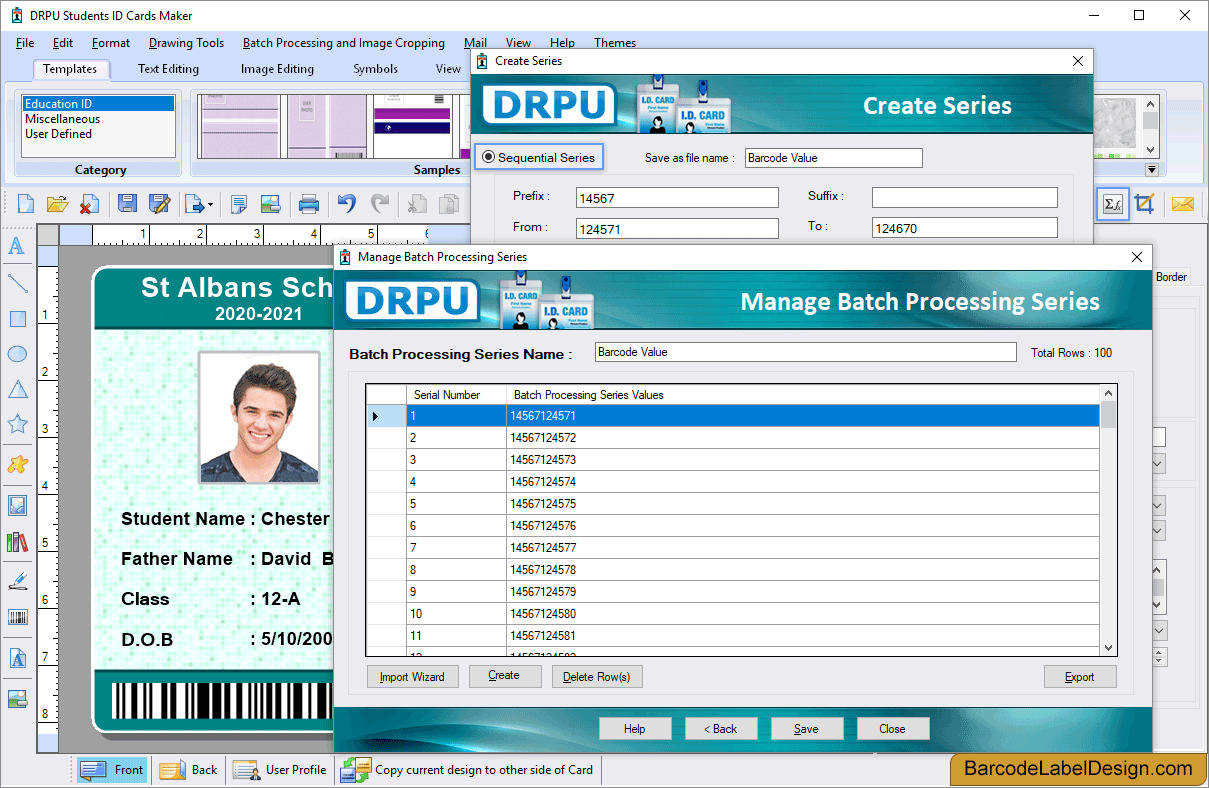This screenshot has height=788, width=1209.
Task: Click the toolbar picture export icon
Action: (x=270, y=204)
